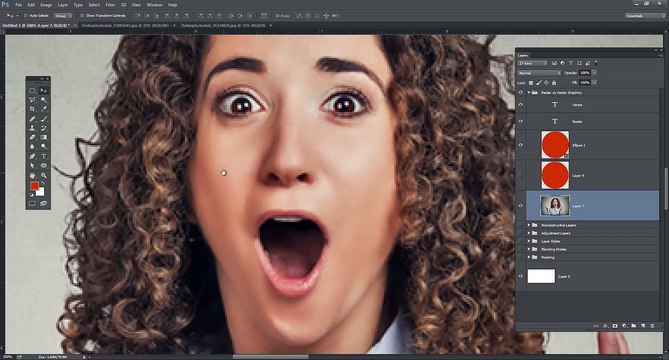
Task: Hide the Raster text layer
Action: point(521,121)
